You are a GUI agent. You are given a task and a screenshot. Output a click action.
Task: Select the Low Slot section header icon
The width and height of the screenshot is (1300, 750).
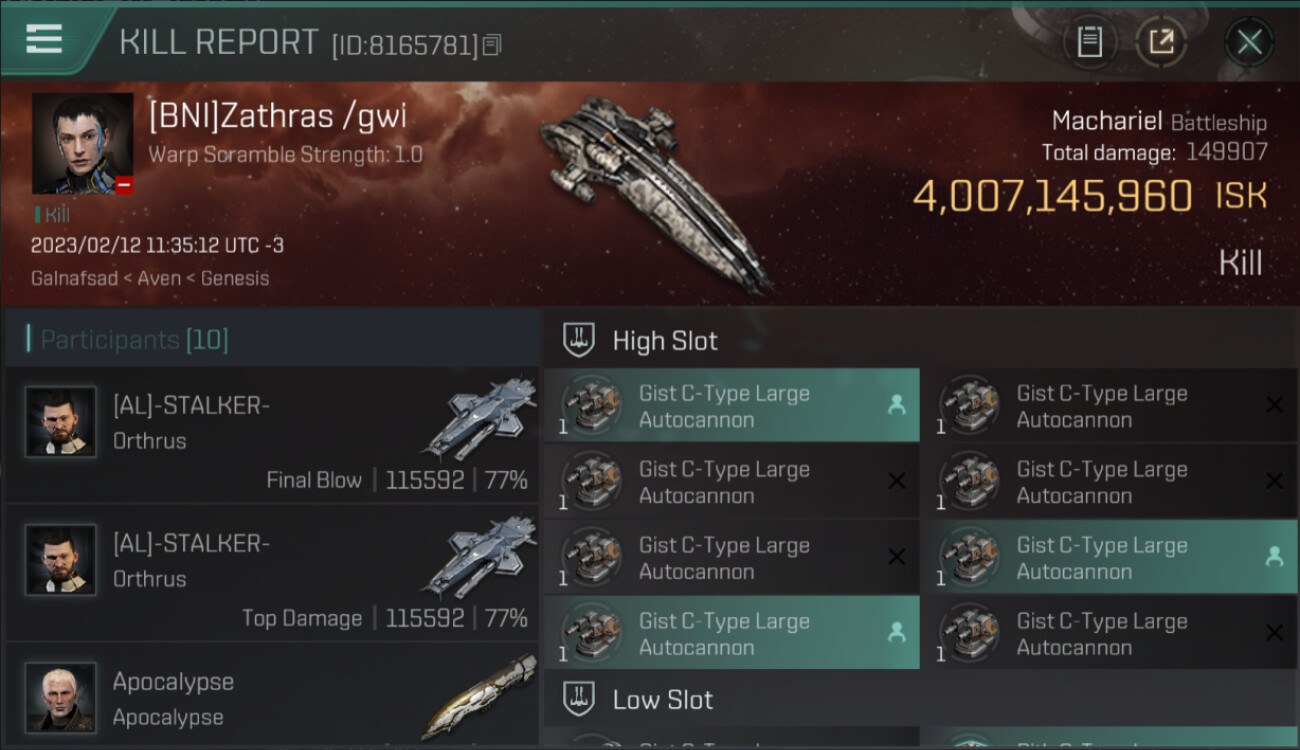pos(579,699)
